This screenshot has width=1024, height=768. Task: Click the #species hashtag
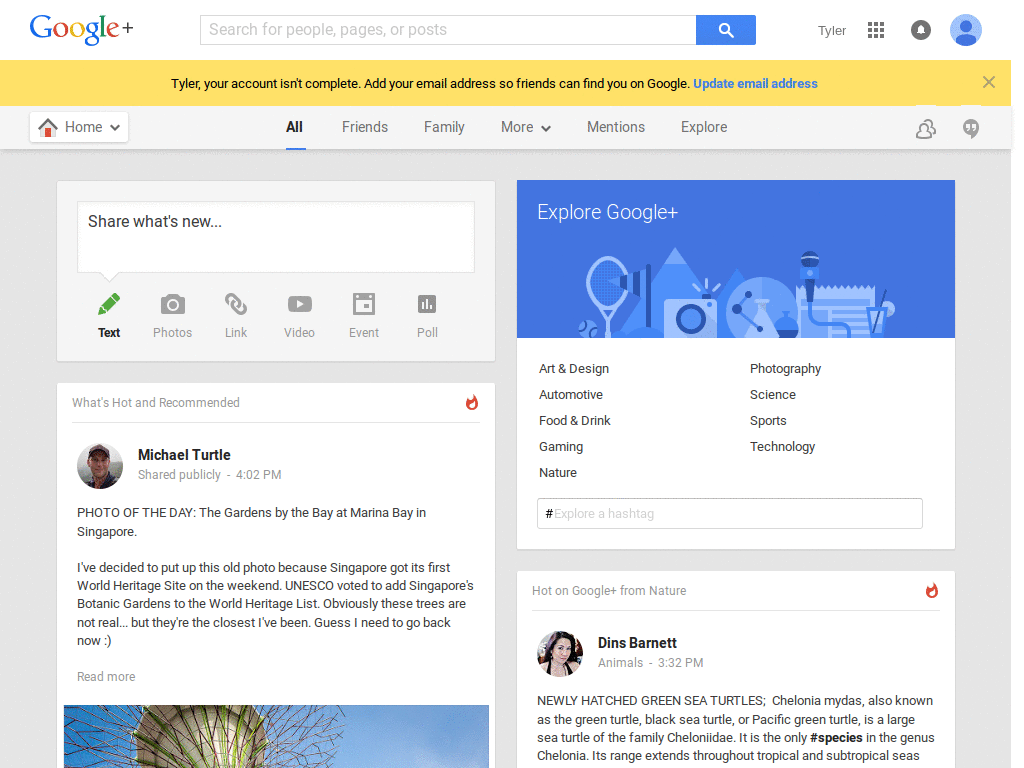point(836,737)
